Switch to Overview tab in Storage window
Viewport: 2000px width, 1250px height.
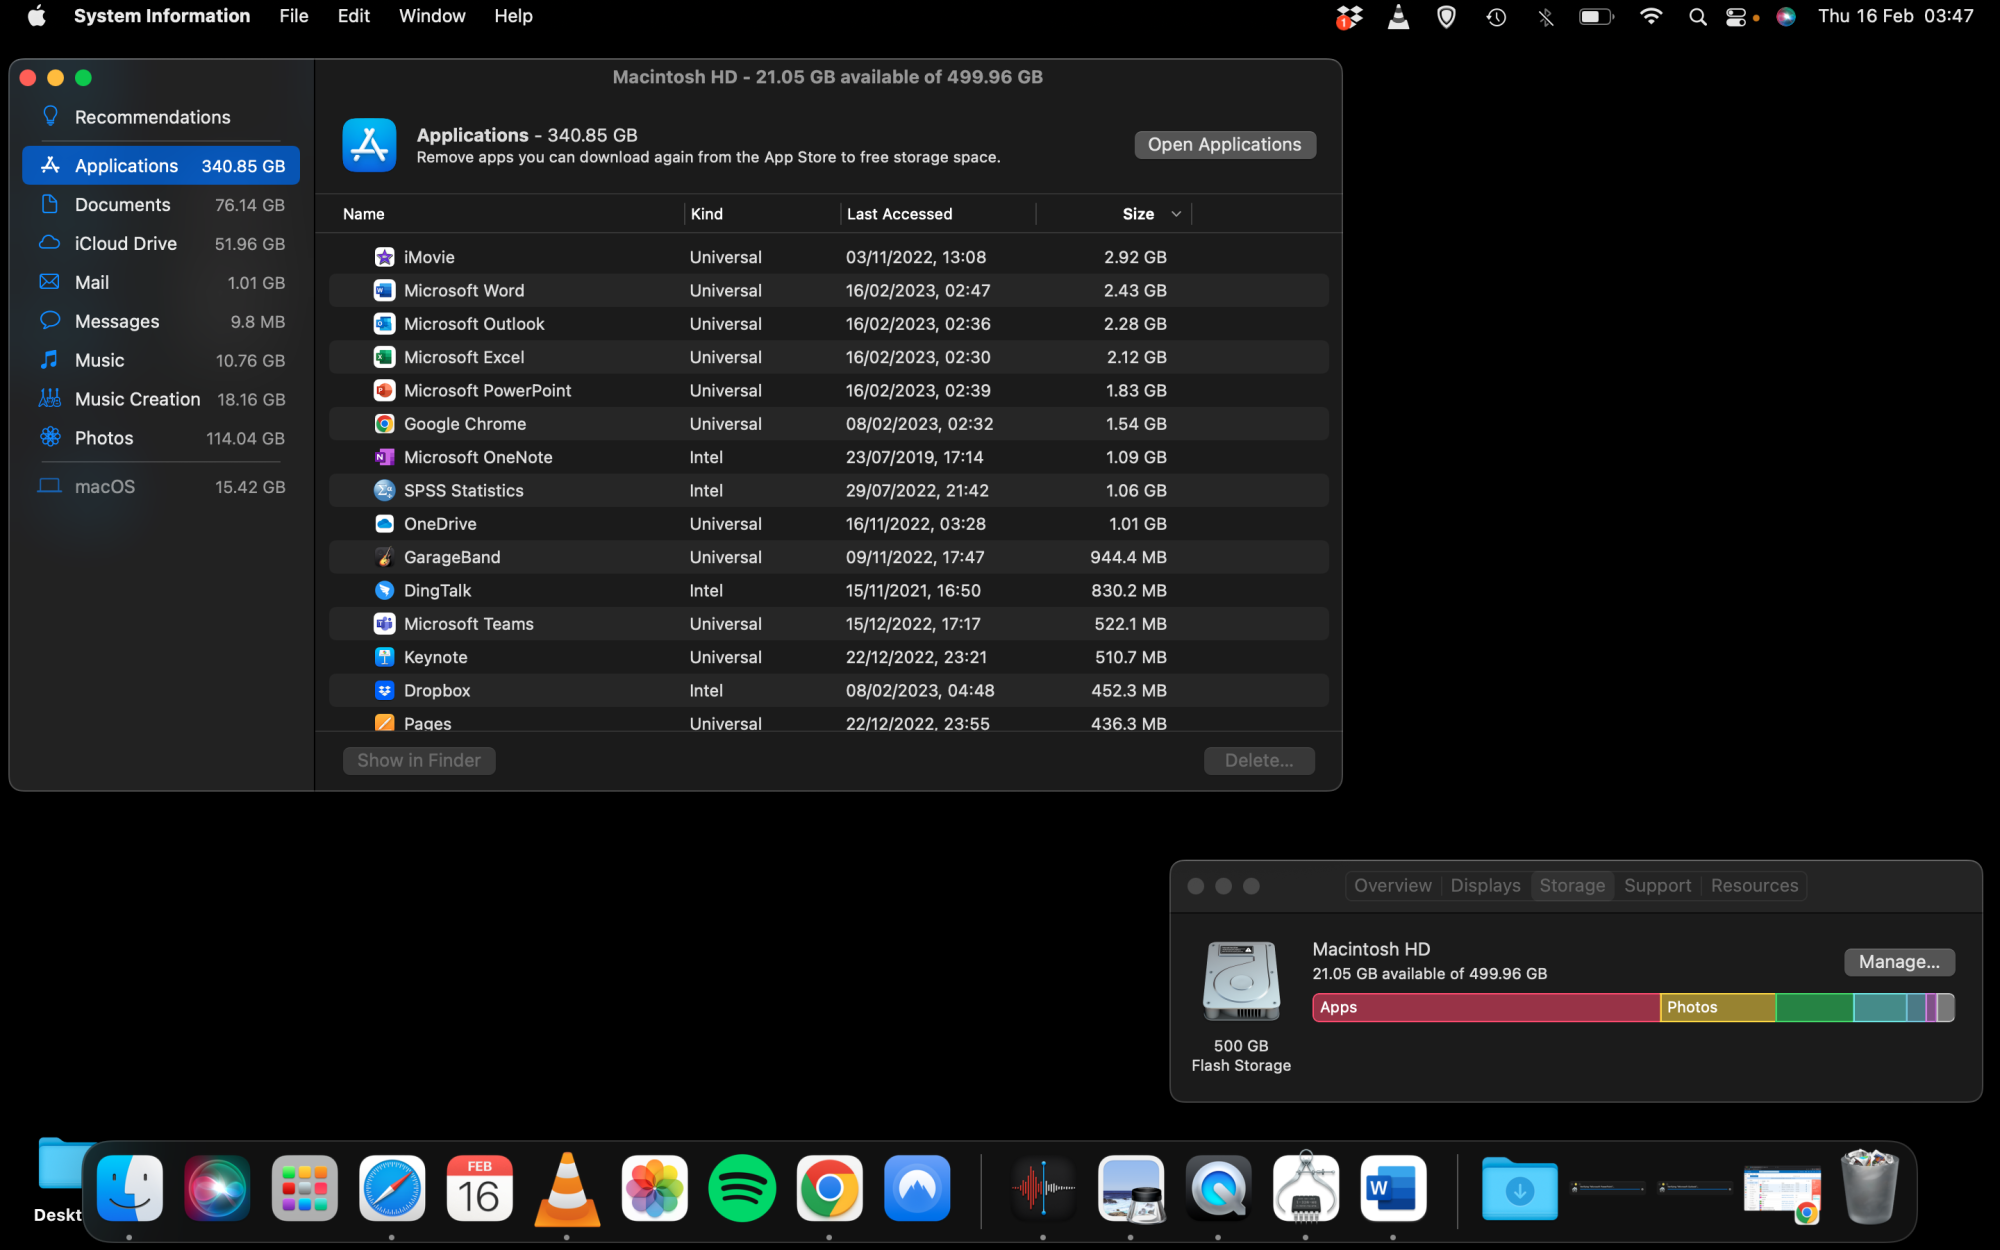click(1392, 886)
